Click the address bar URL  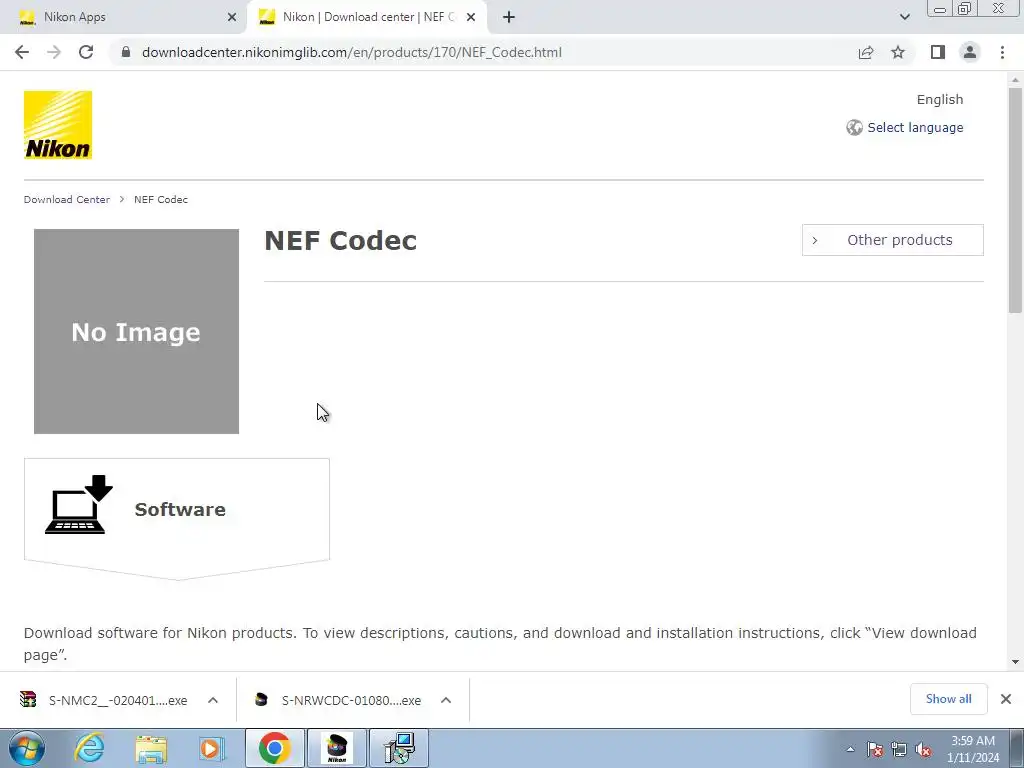coord(351,52)
